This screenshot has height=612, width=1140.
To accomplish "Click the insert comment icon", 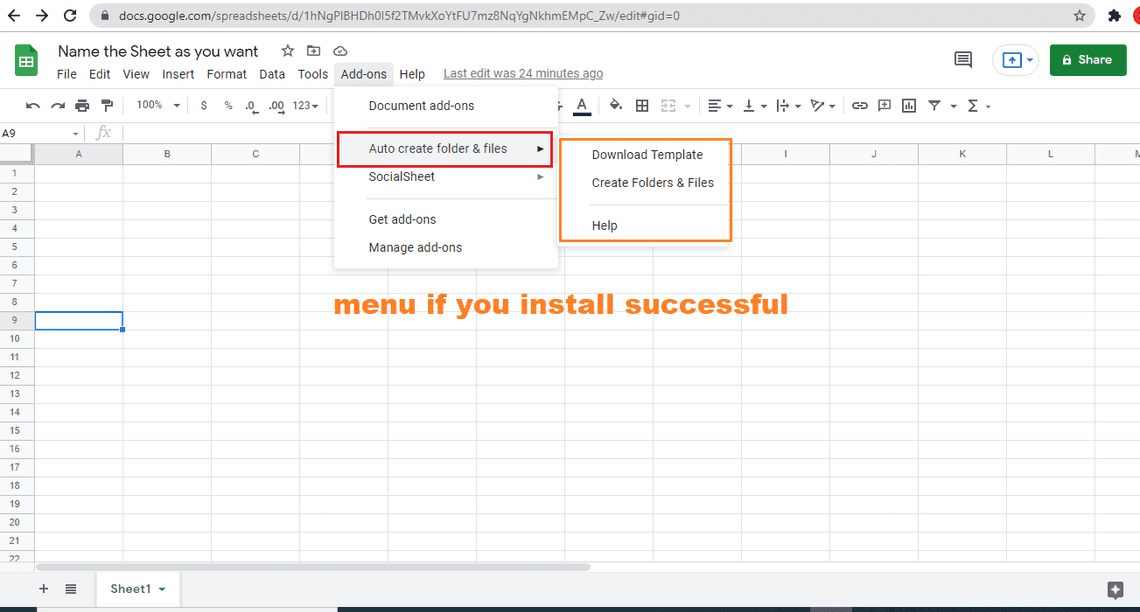I will point(884,106).
